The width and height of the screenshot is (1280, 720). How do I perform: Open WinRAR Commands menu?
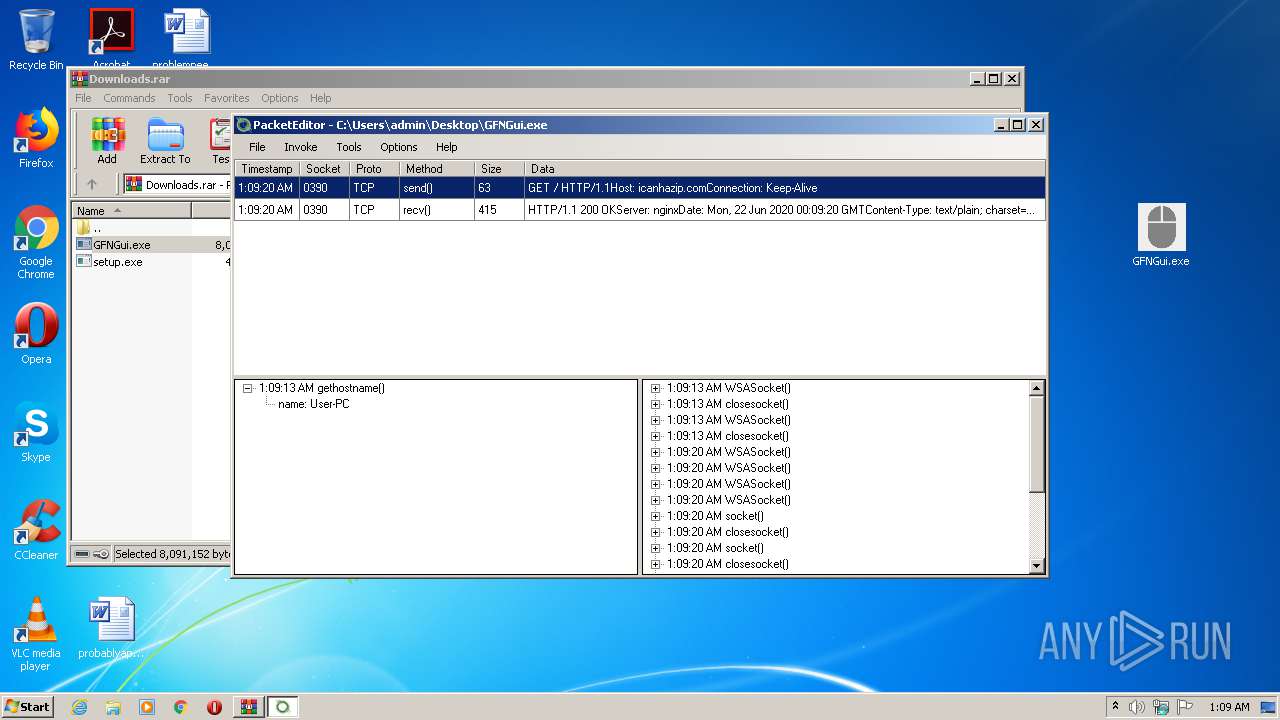(129, 98)
